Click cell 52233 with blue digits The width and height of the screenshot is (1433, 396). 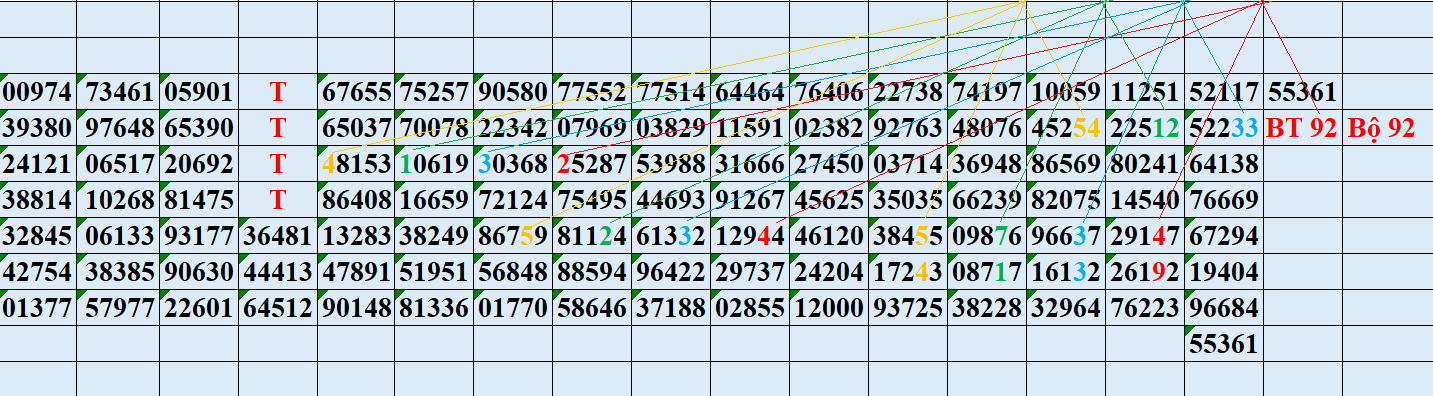point(1224,129)
